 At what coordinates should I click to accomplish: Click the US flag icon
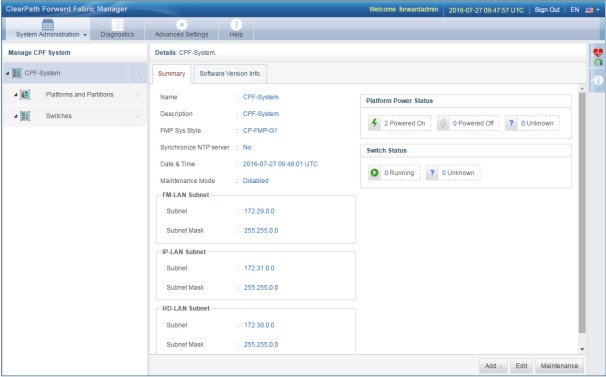coord(589,10)
